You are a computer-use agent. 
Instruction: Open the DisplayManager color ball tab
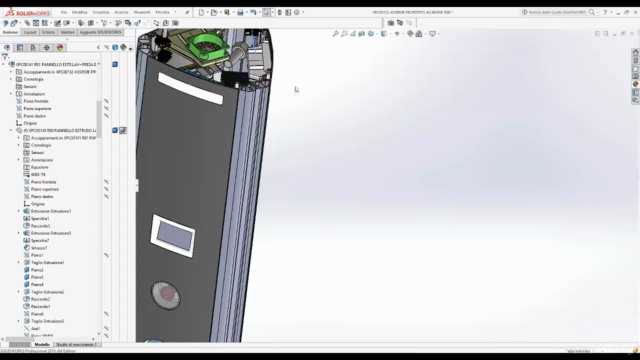(60, 48)
